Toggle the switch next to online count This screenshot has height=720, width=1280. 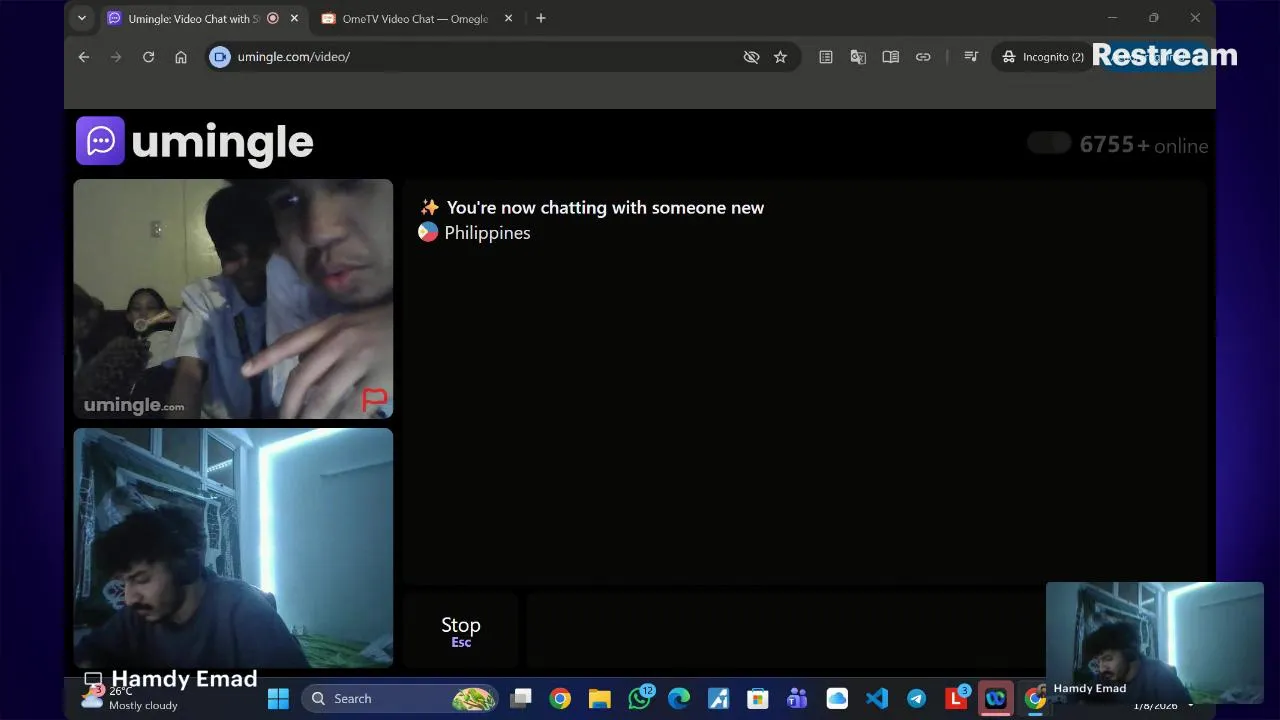[1049, 144]
